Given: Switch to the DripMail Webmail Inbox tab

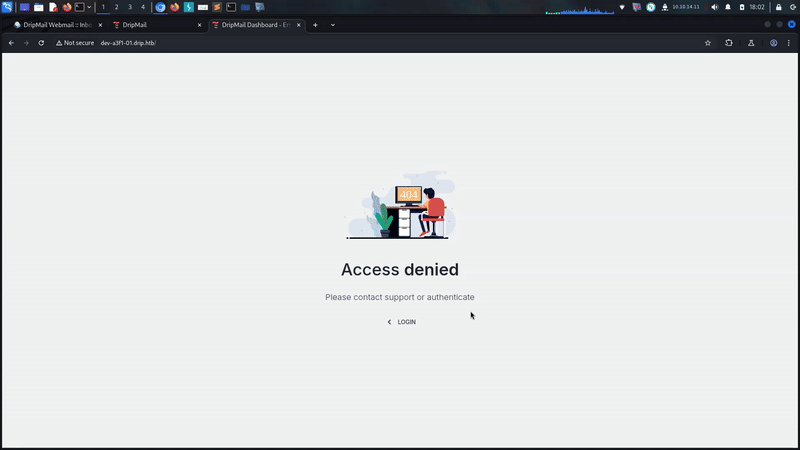Looking at the screenshot, I should click(x=55, y=24).
